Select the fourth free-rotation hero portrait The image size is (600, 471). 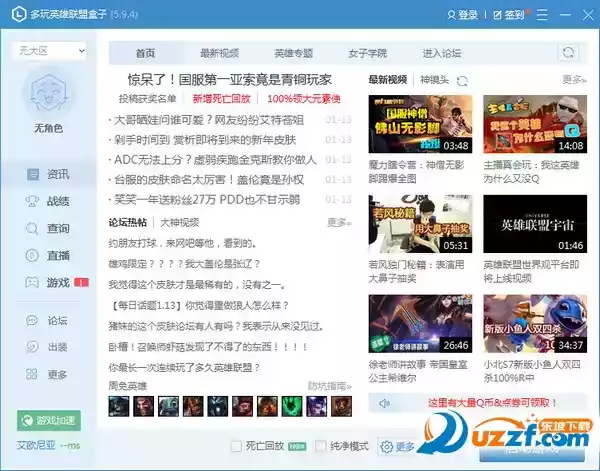pyautogui.click(x=193, y=406)
